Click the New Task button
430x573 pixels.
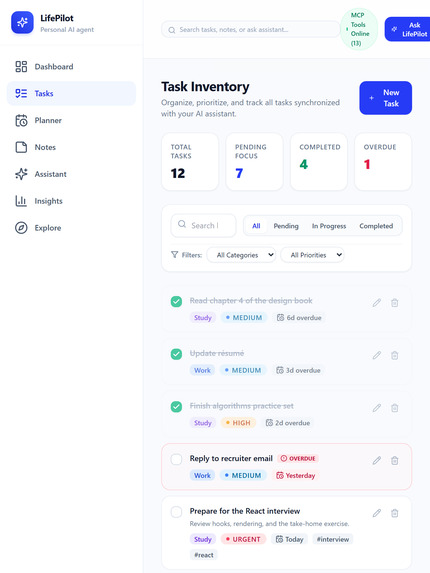point(385,98)
